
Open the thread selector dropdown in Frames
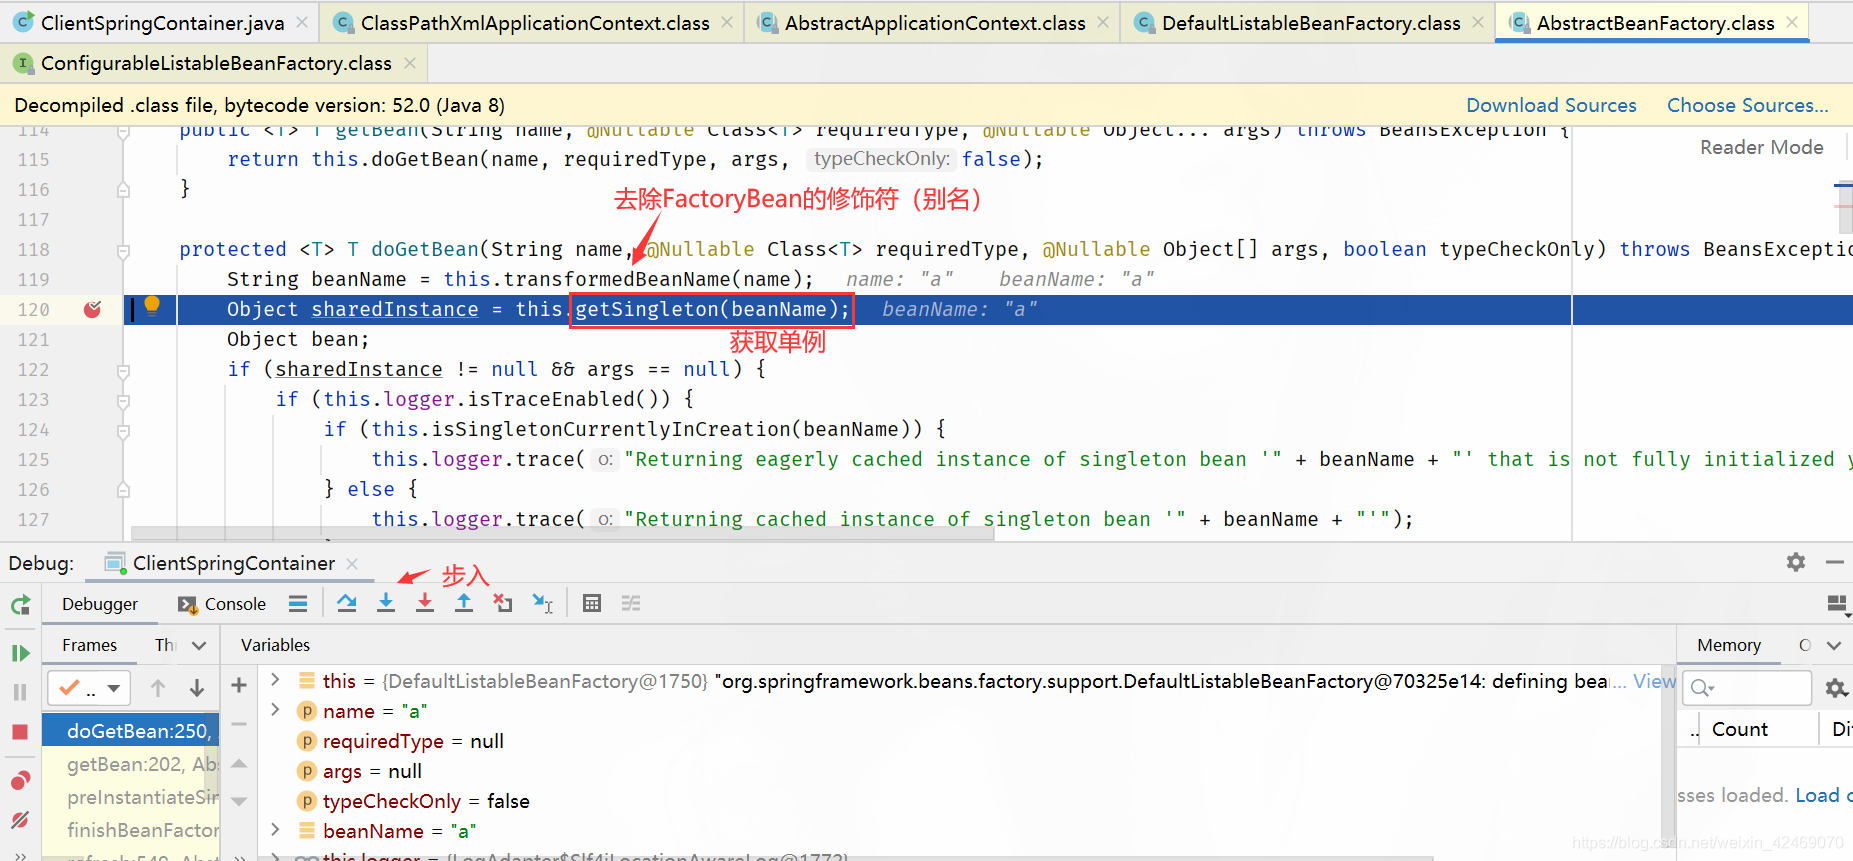(90, 688)
